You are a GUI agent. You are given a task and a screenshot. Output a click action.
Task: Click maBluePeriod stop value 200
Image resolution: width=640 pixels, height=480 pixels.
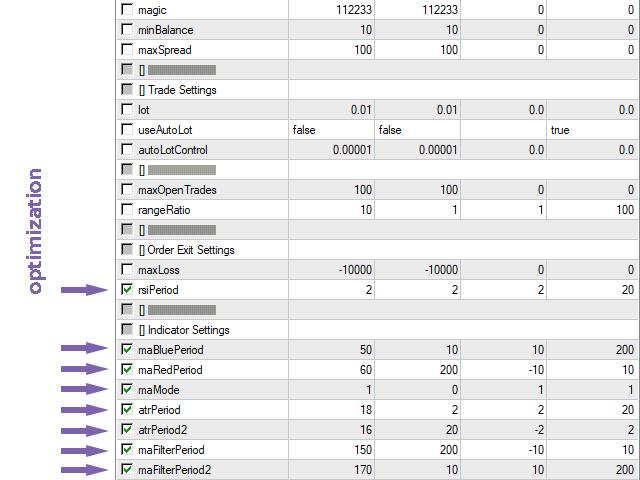click(593, 349)
